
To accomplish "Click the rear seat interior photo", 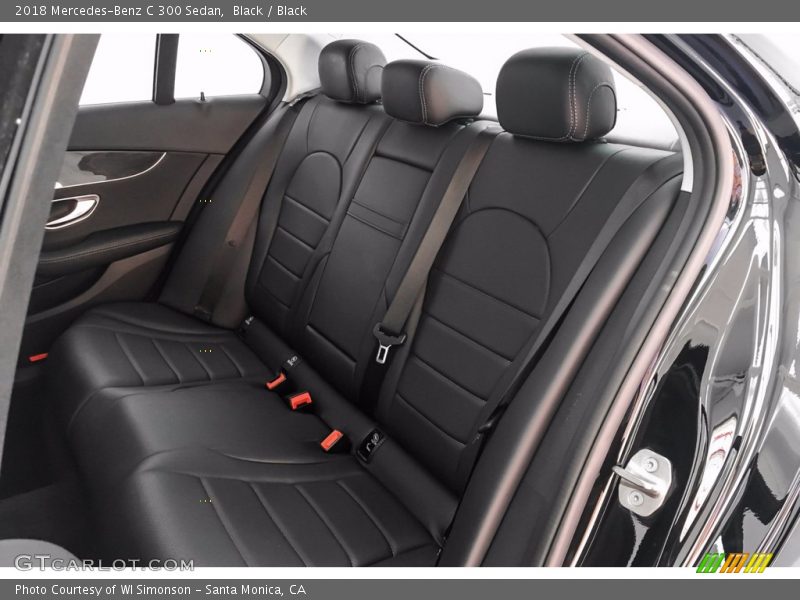I will 400,300.
